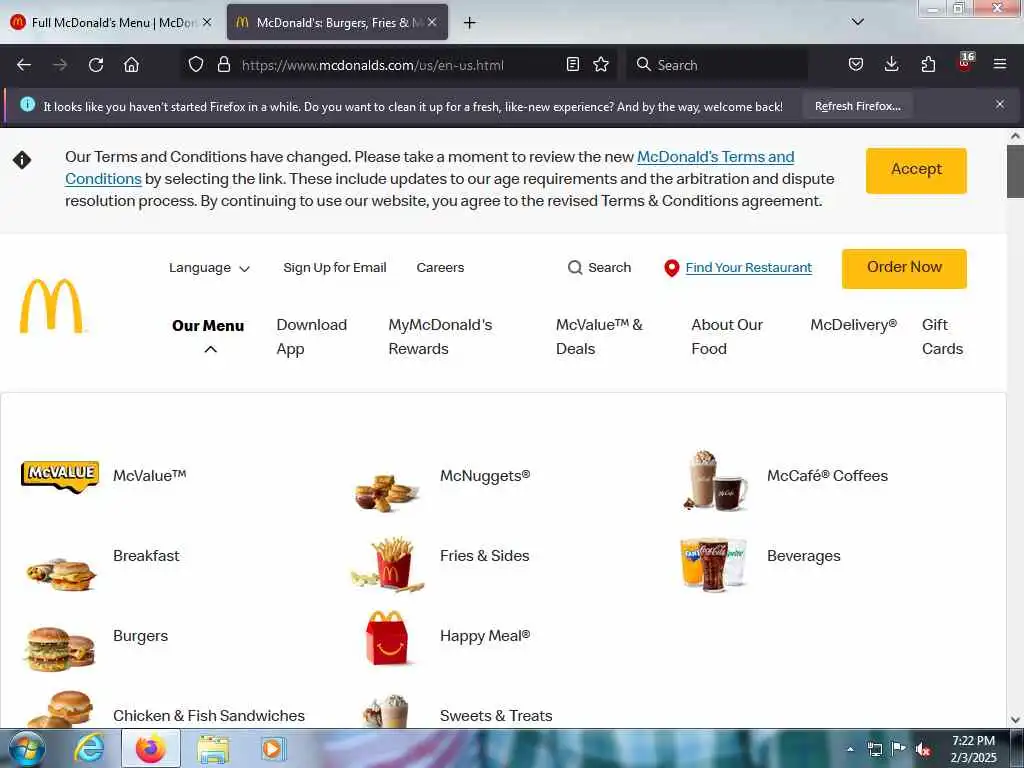Screen dimensions: 1024x768
Task: Click Refresh Firefox button
Action: pos(857,106)
